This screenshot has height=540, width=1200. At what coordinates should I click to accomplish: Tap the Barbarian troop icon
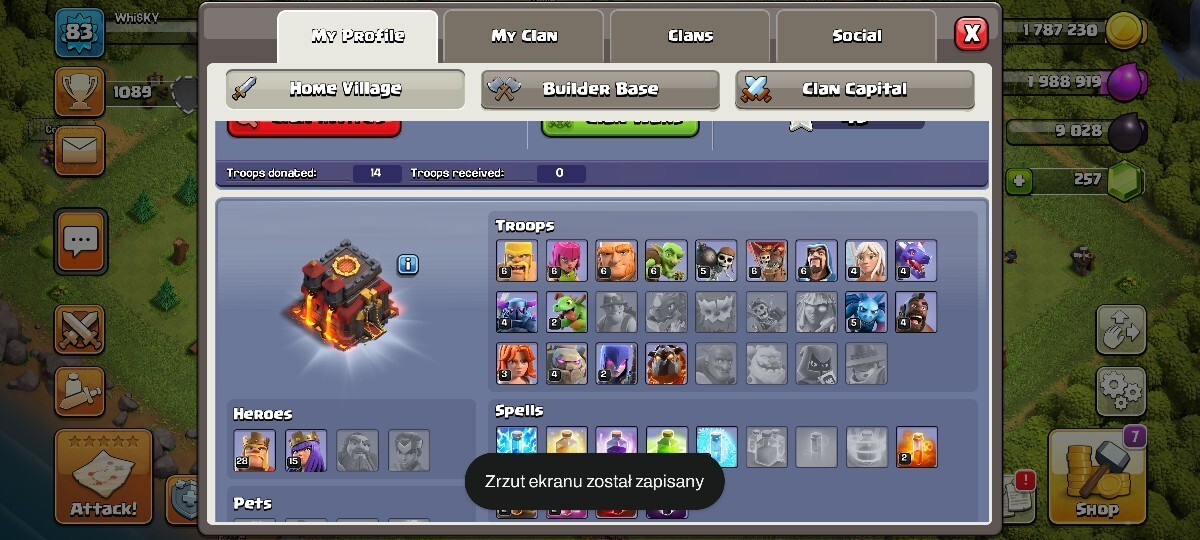click(x=517, y=260)
